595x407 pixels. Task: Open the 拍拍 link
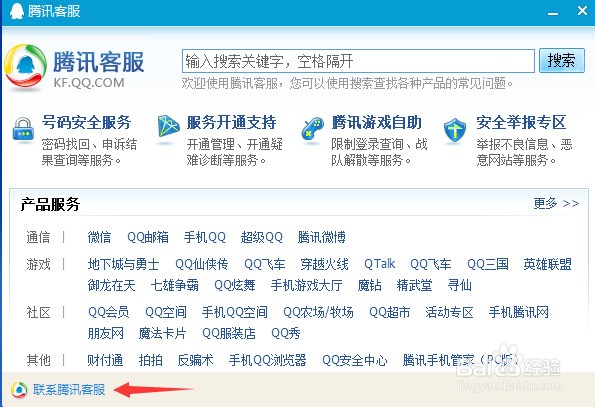click(151, 360)
